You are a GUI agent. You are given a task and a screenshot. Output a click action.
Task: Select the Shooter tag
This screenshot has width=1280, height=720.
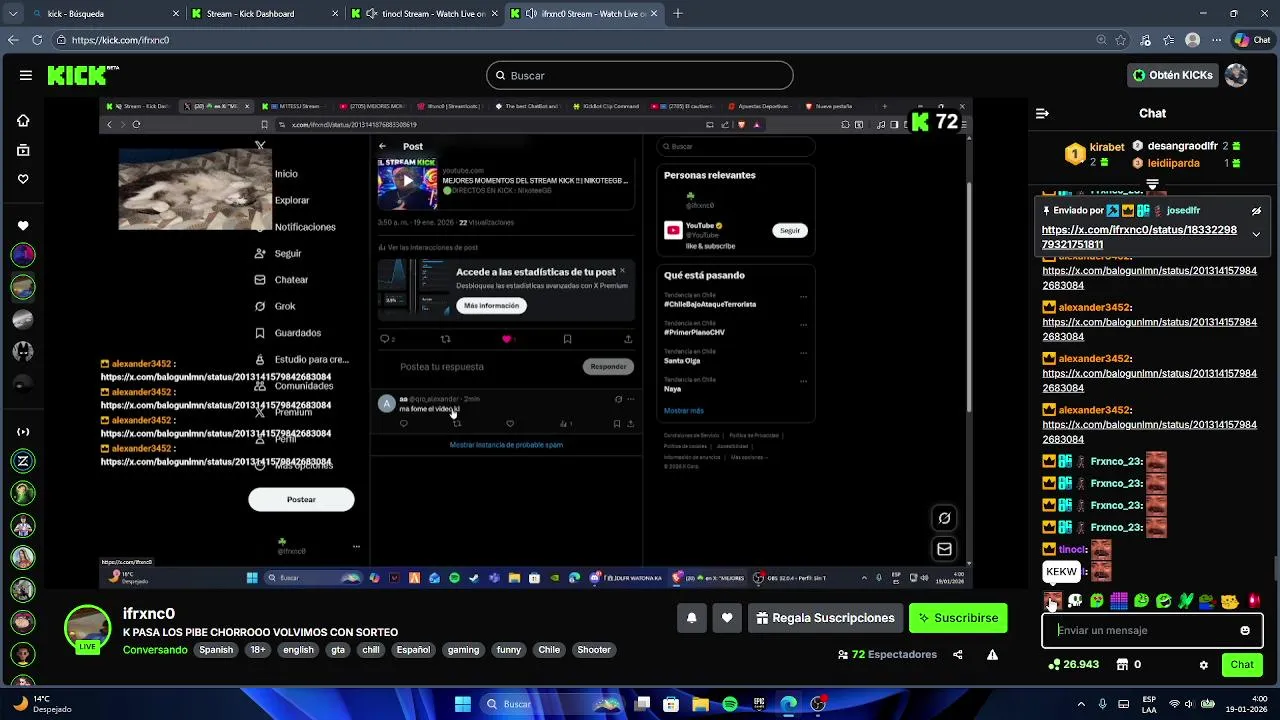594,650
